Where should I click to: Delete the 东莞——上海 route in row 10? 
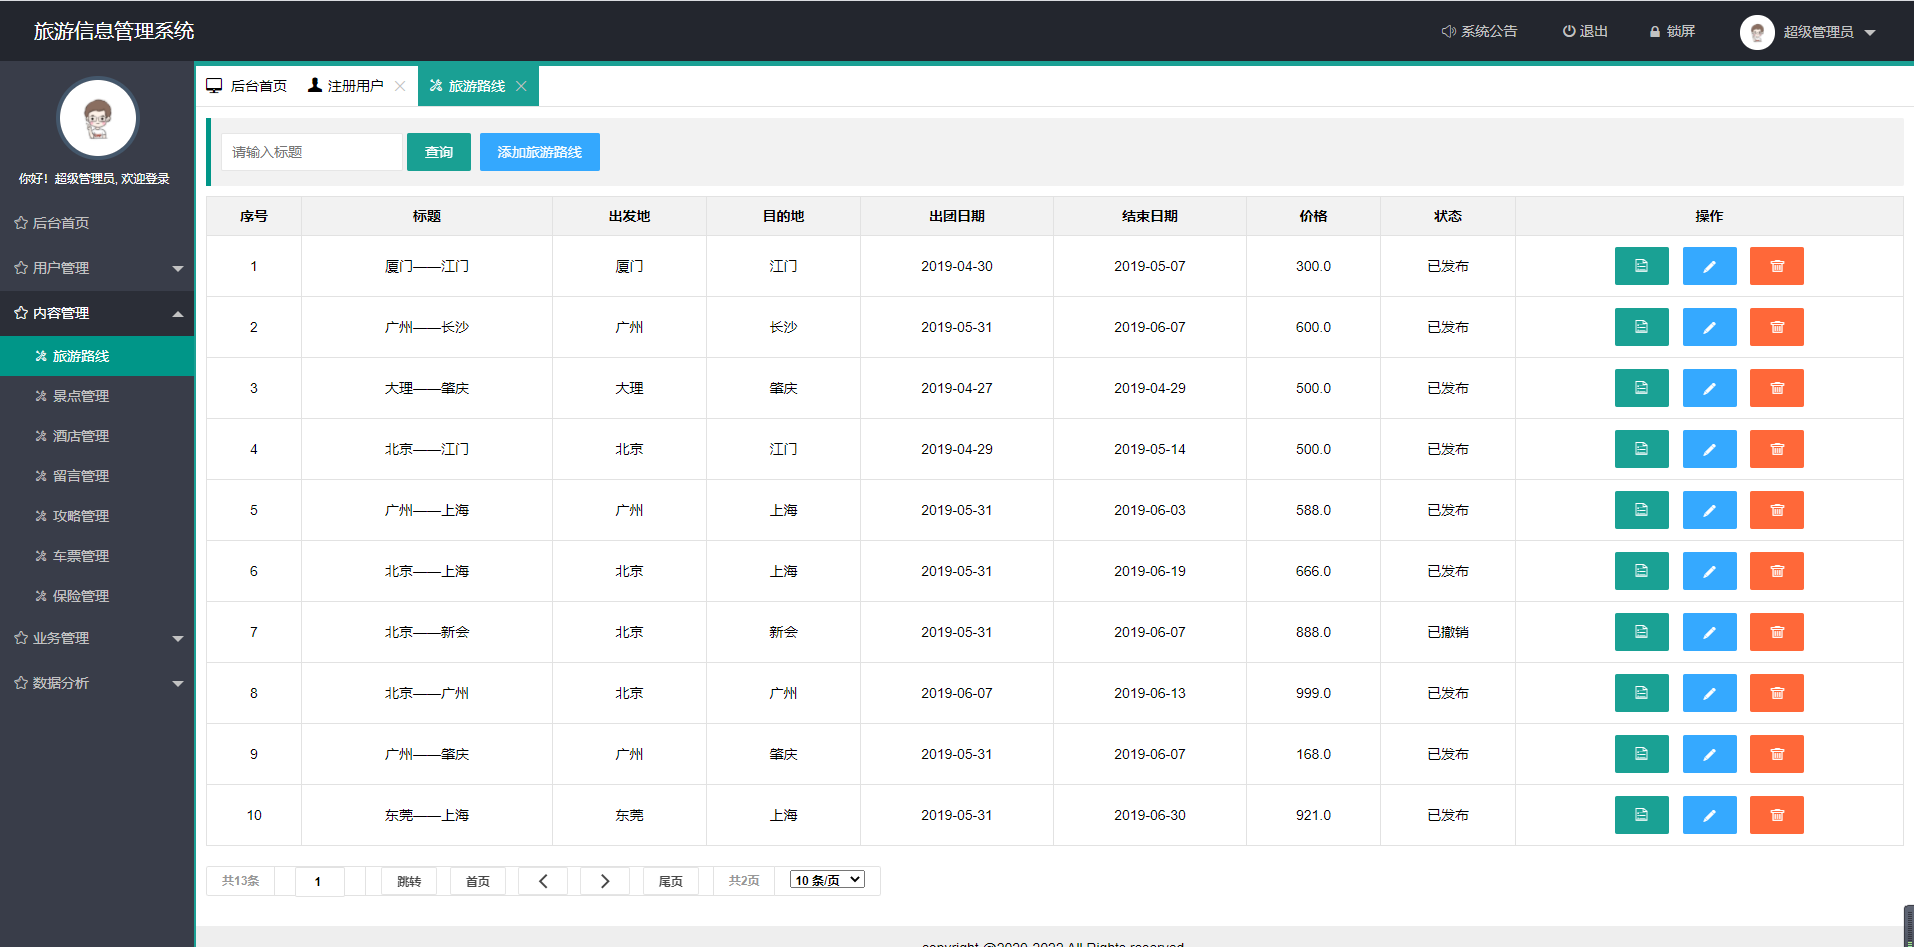pyautogui.click(x=1776, y=815)
